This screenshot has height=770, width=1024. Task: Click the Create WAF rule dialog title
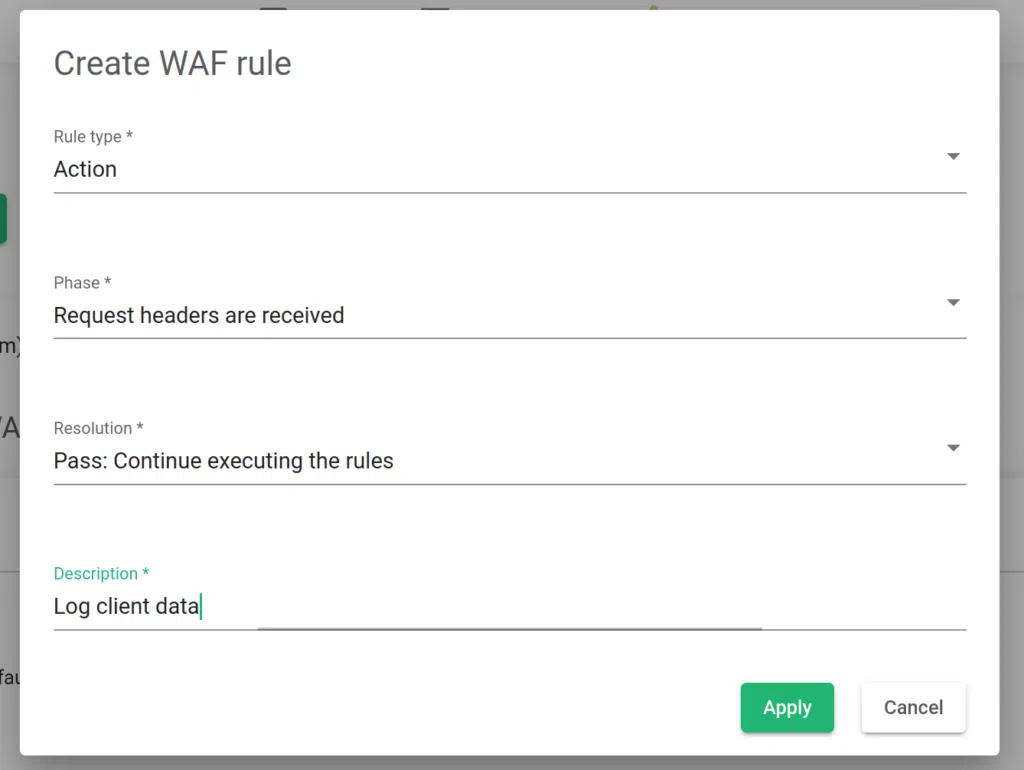click(172, 63)
